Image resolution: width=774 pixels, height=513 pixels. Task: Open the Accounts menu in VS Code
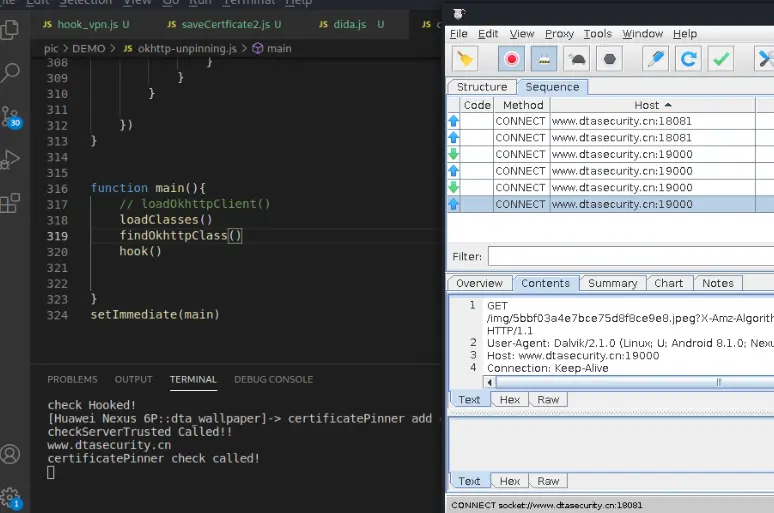pos(10,454)
